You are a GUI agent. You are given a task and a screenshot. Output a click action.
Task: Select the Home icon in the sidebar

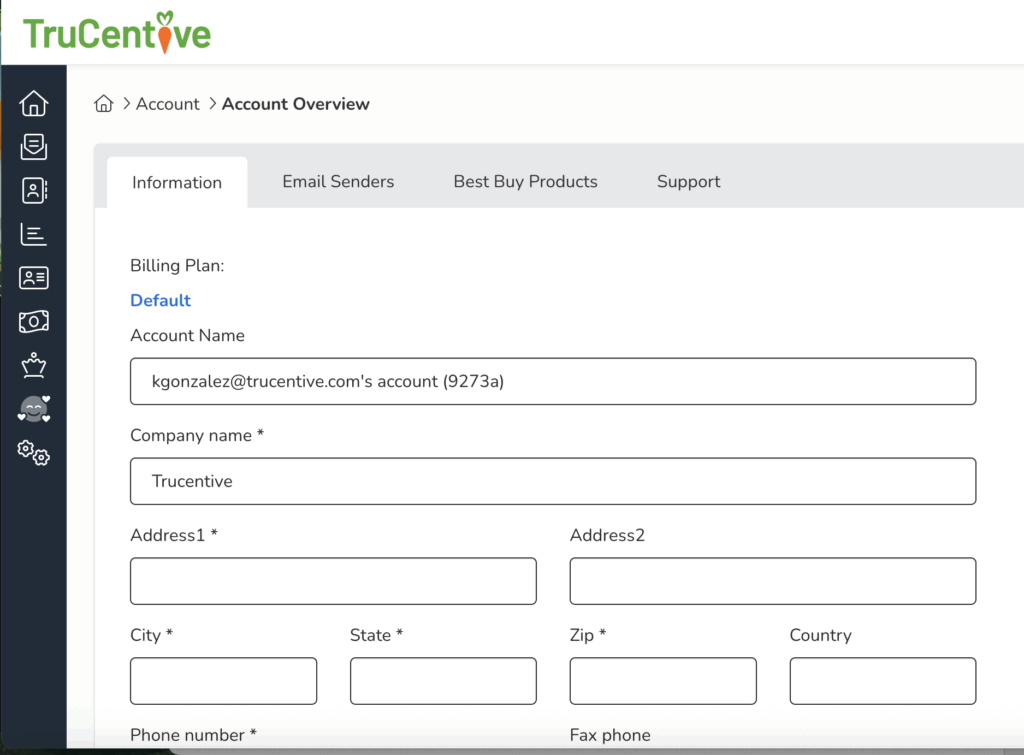33,103
